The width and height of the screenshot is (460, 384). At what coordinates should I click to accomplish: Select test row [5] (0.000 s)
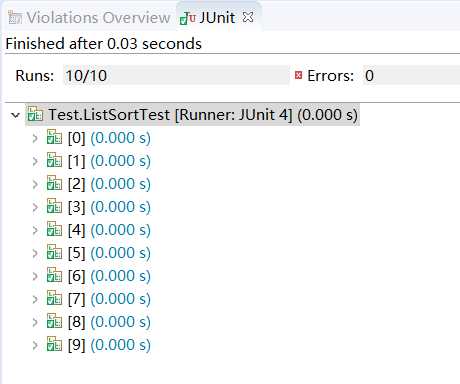pos(109,253)
